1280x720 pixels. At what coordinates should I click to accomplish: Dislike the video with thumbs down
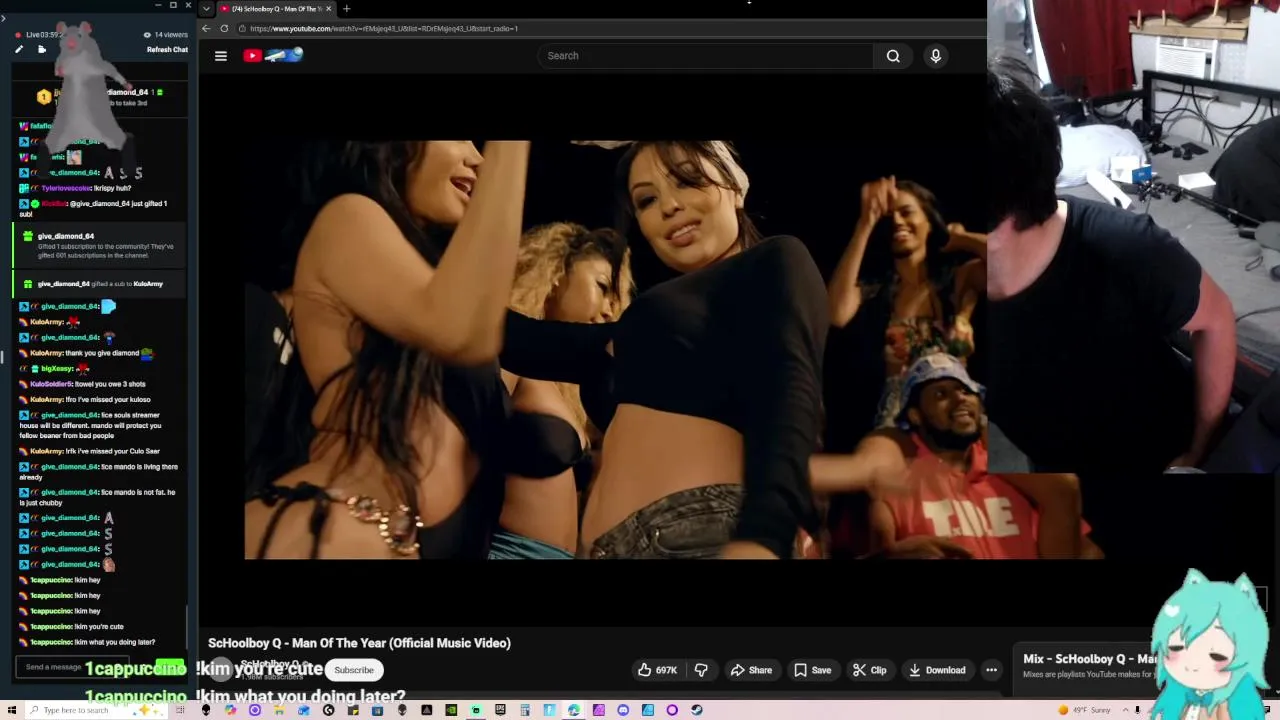(x=701, y=670)
